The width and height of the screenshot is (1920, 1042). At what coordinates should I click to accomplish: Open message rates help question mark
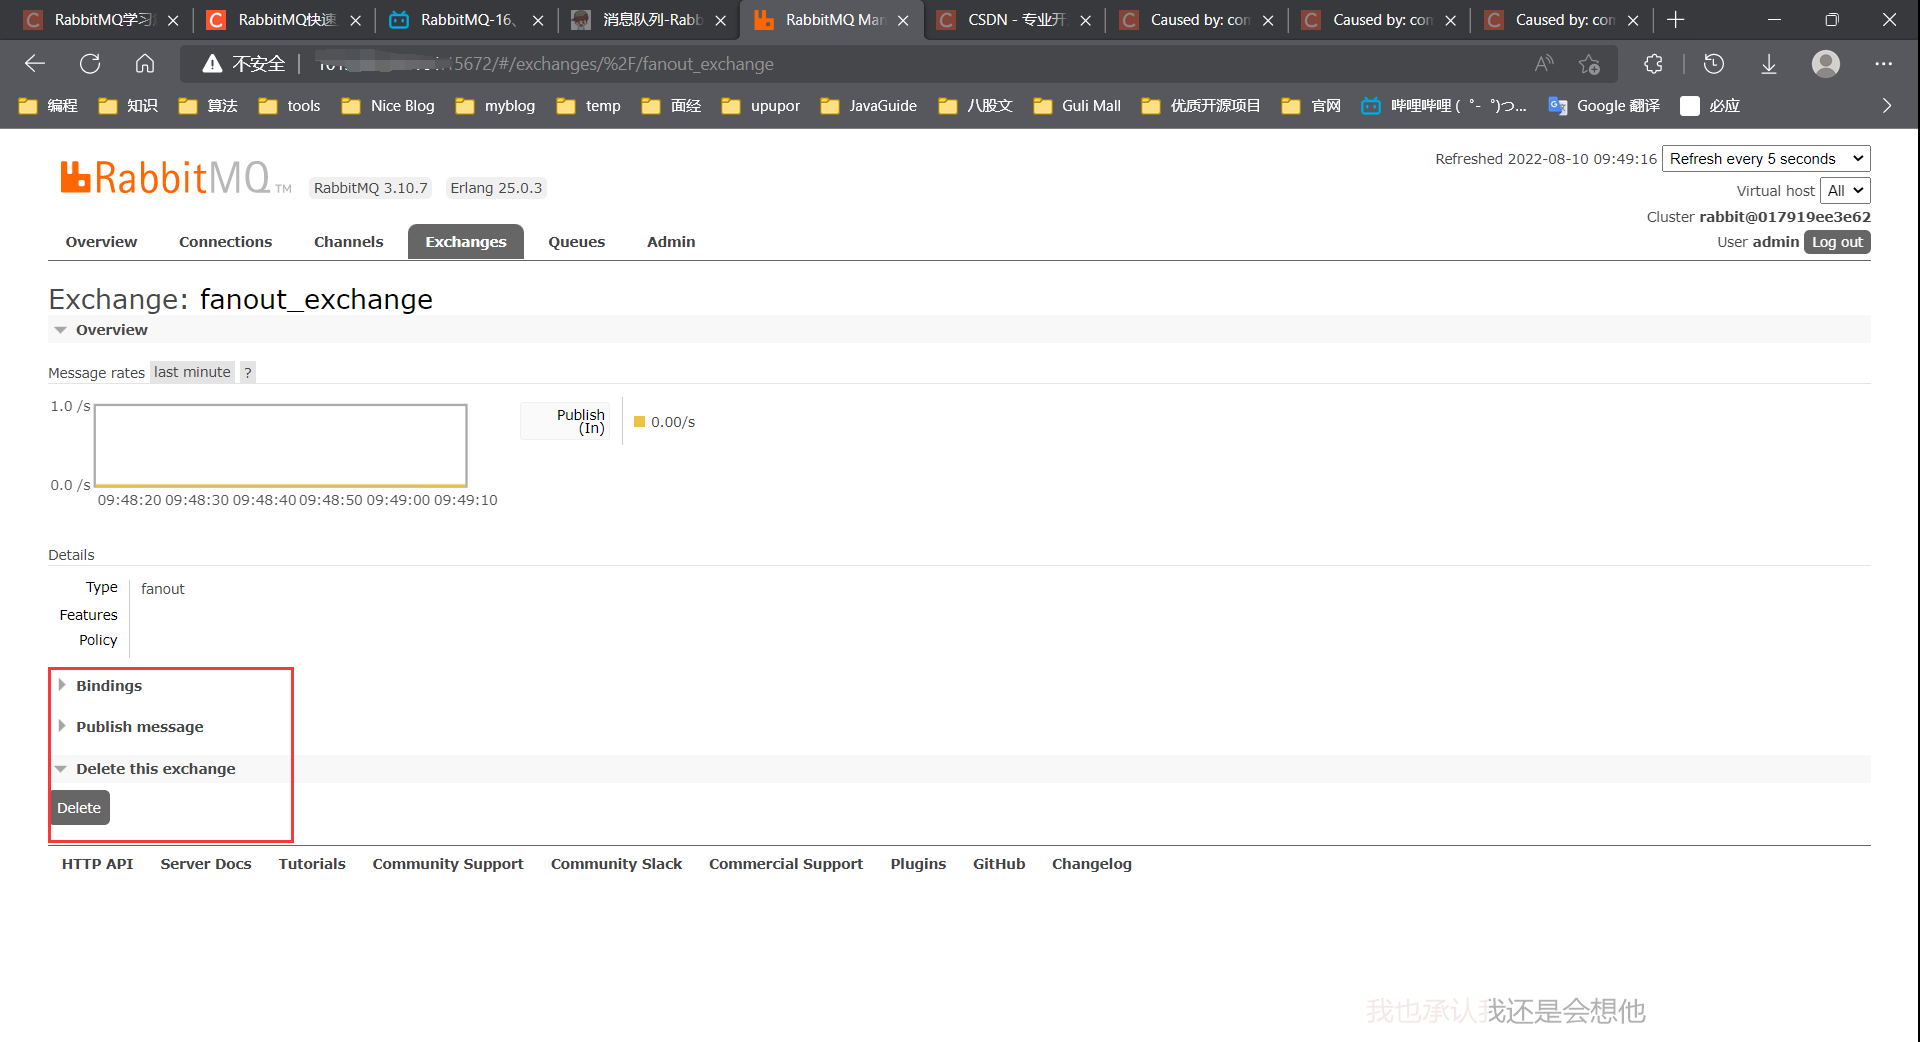(x=248, y=372)
